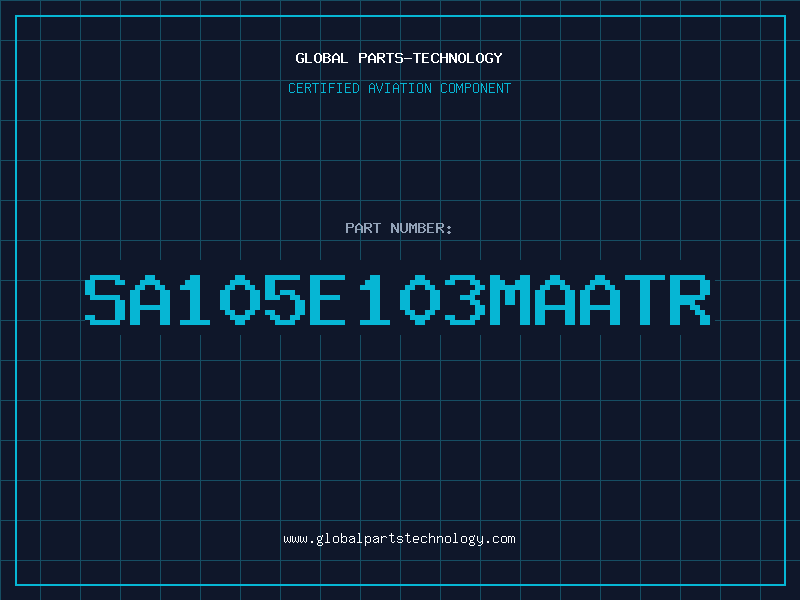Open the www.globalpartstechnology.com link

click(x=399, y=539)
